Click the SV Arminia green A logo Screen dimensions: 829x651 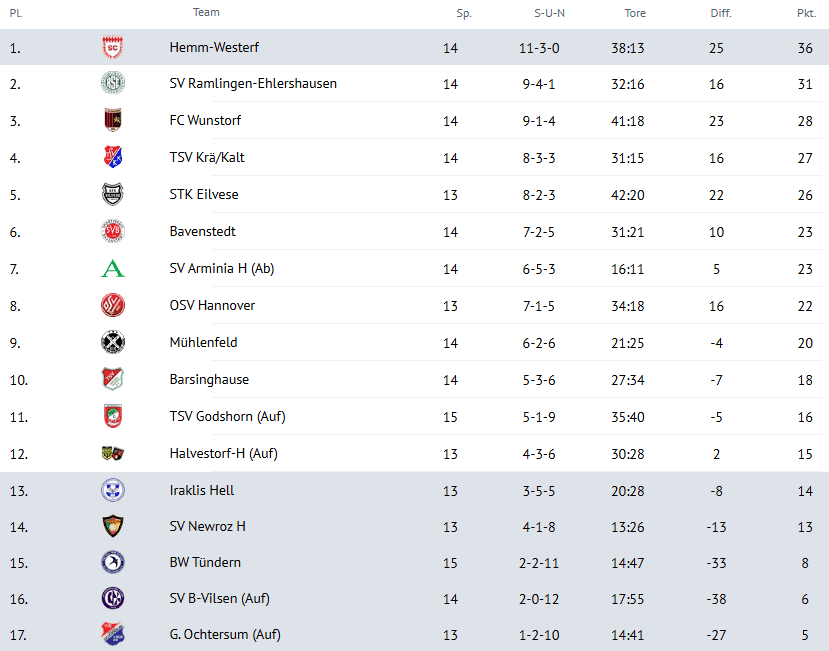click(x=113, y=268)
